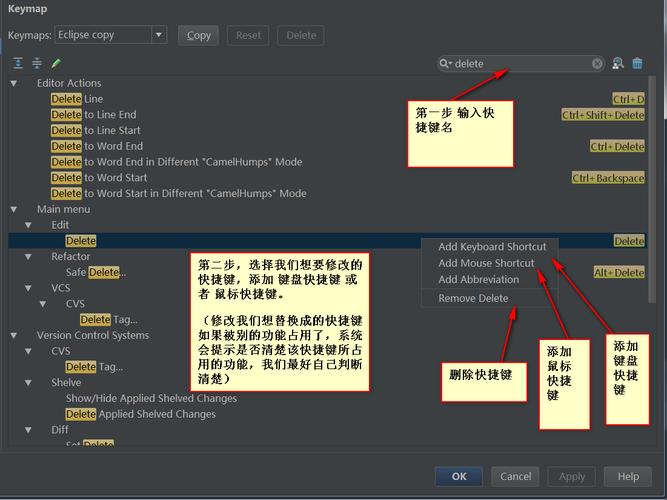Click the Delete keymap button
This screenshot has height=500, width=667.
(301, 35)
